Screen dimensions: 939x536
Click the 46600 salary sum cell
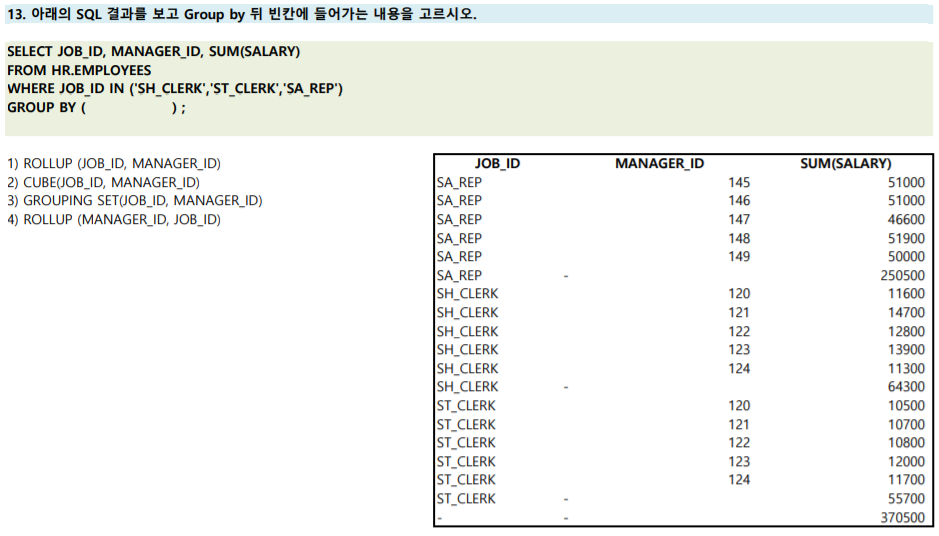(906, 220)
